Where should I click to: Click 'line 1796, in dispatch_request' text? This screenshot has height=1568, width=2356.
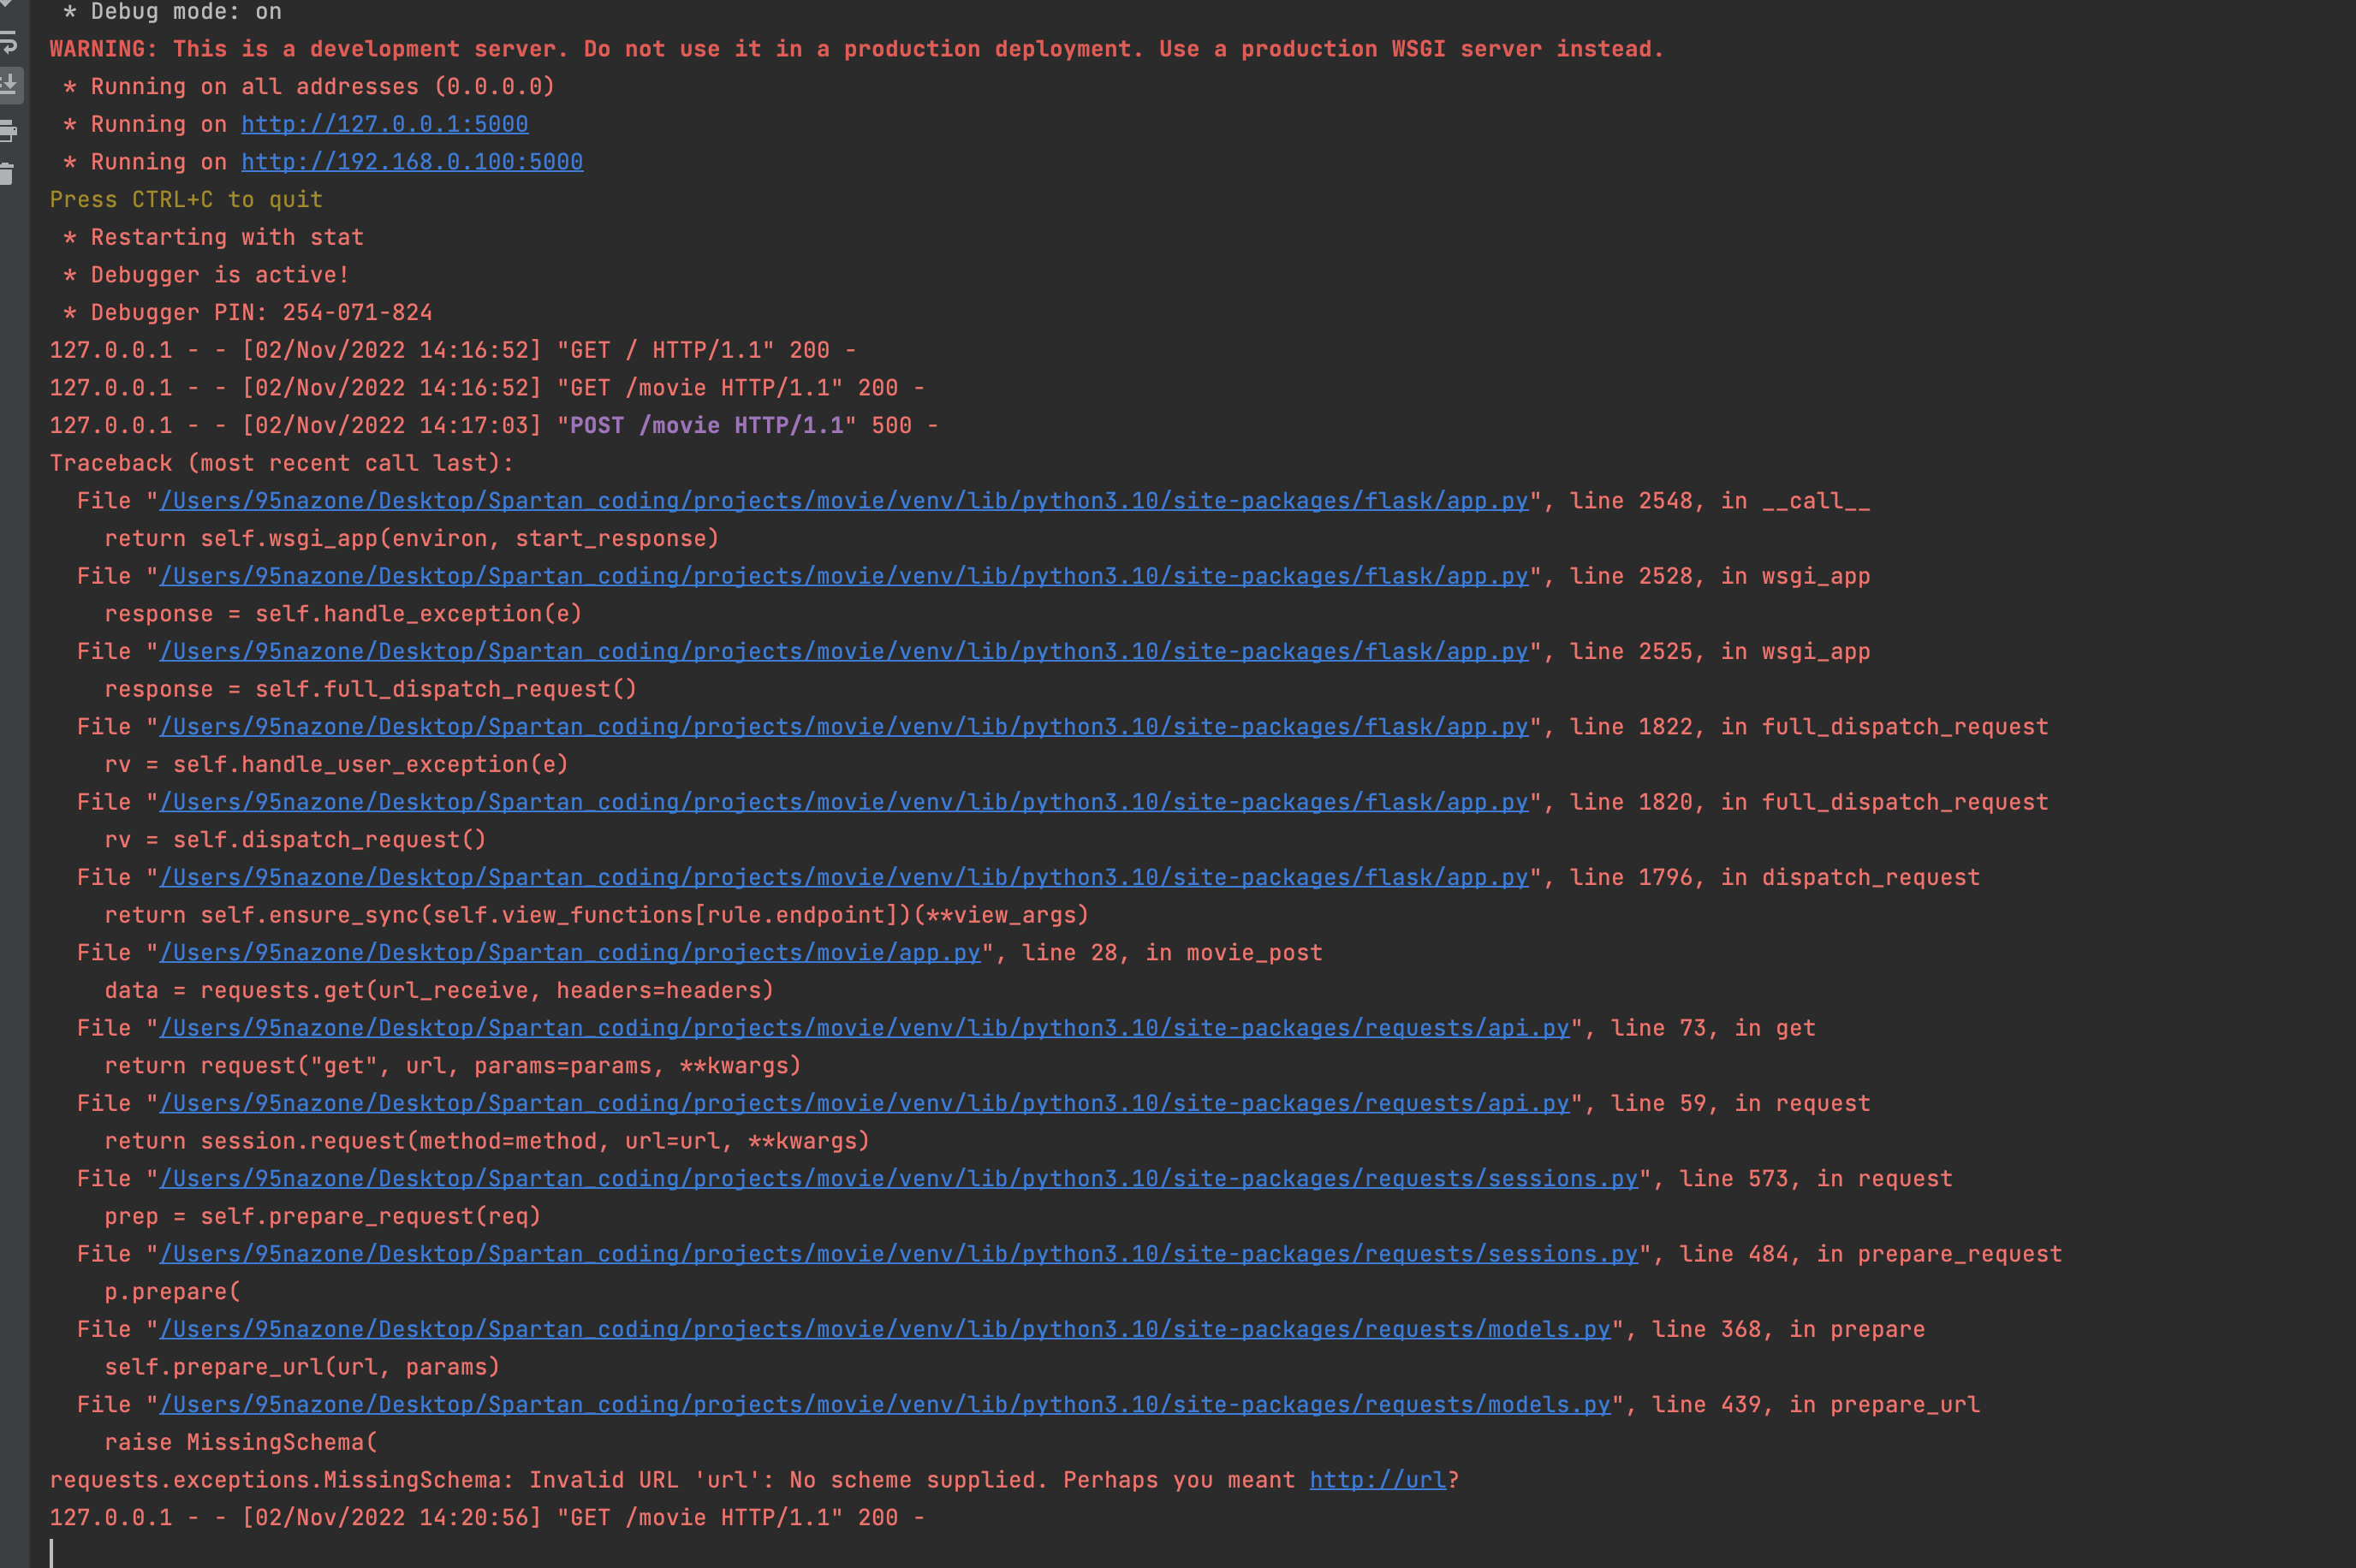pyautogui.click(x=1775, y=878)
